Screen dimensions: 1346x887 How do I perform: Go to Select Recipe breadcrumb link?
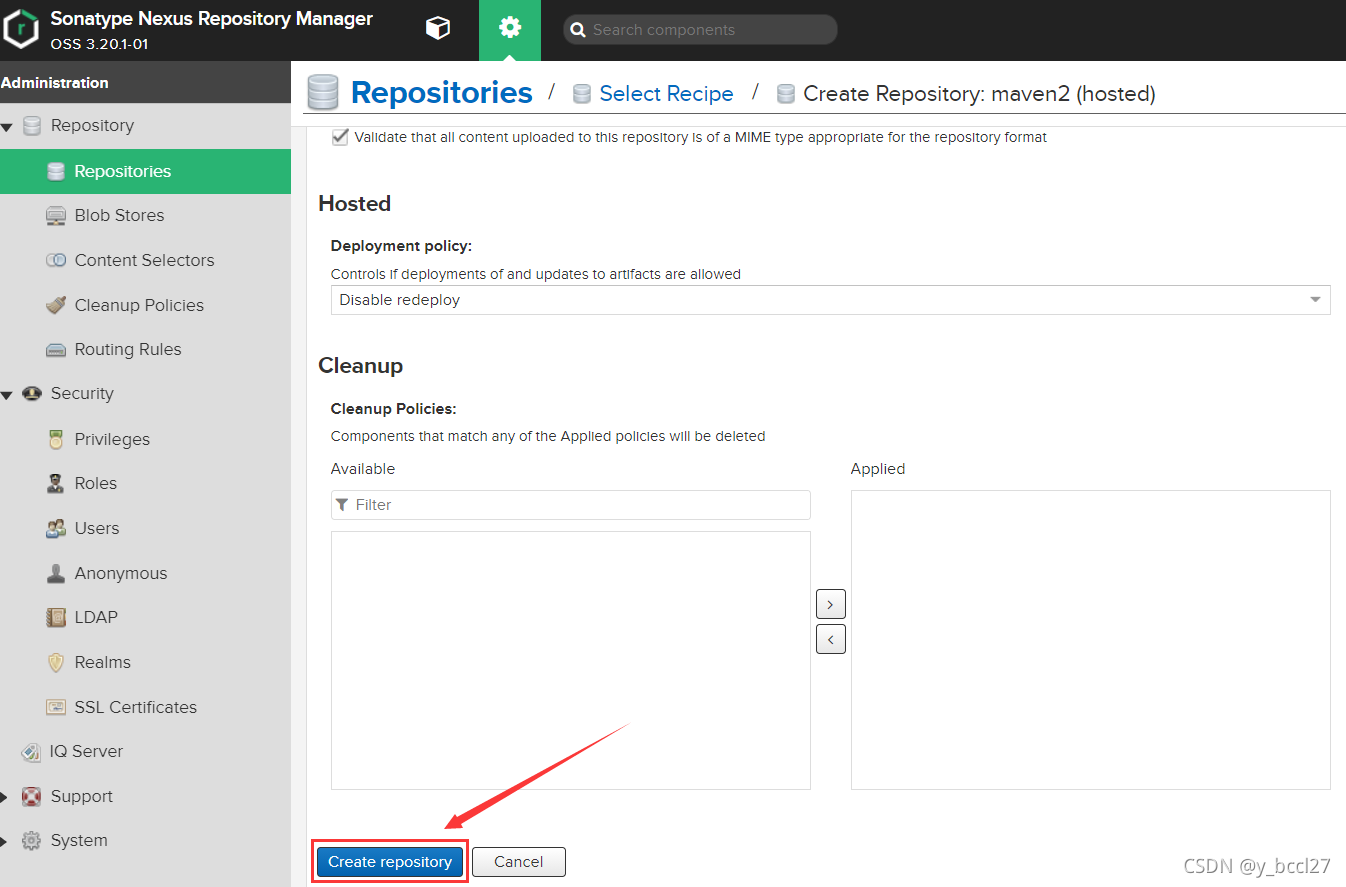666,93
